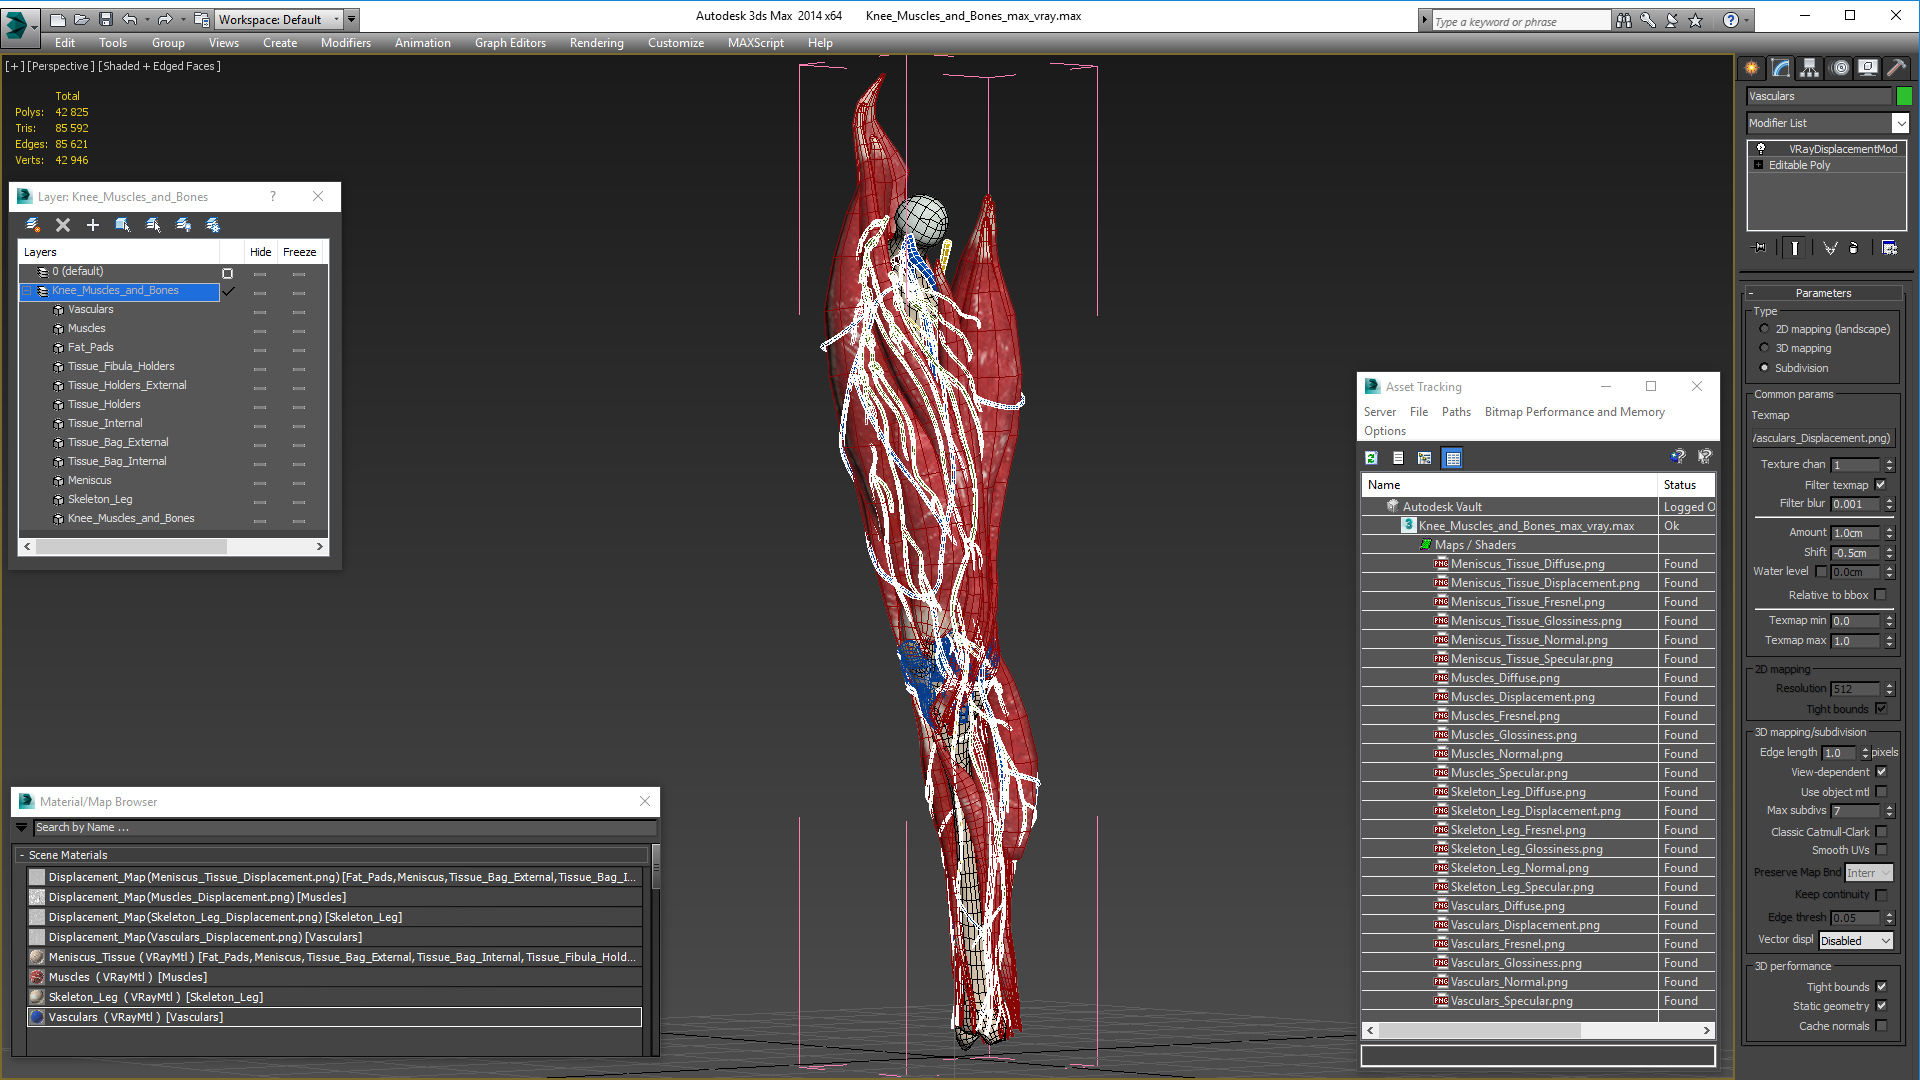
Task: Click the binoculars search icon
Action: (1623, 20)
